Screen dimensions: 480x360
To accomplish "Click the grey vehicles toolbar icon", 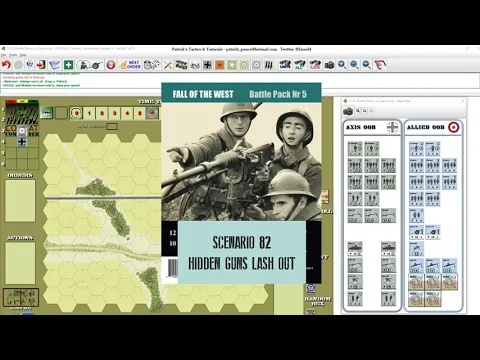I will tap(195, 65).
